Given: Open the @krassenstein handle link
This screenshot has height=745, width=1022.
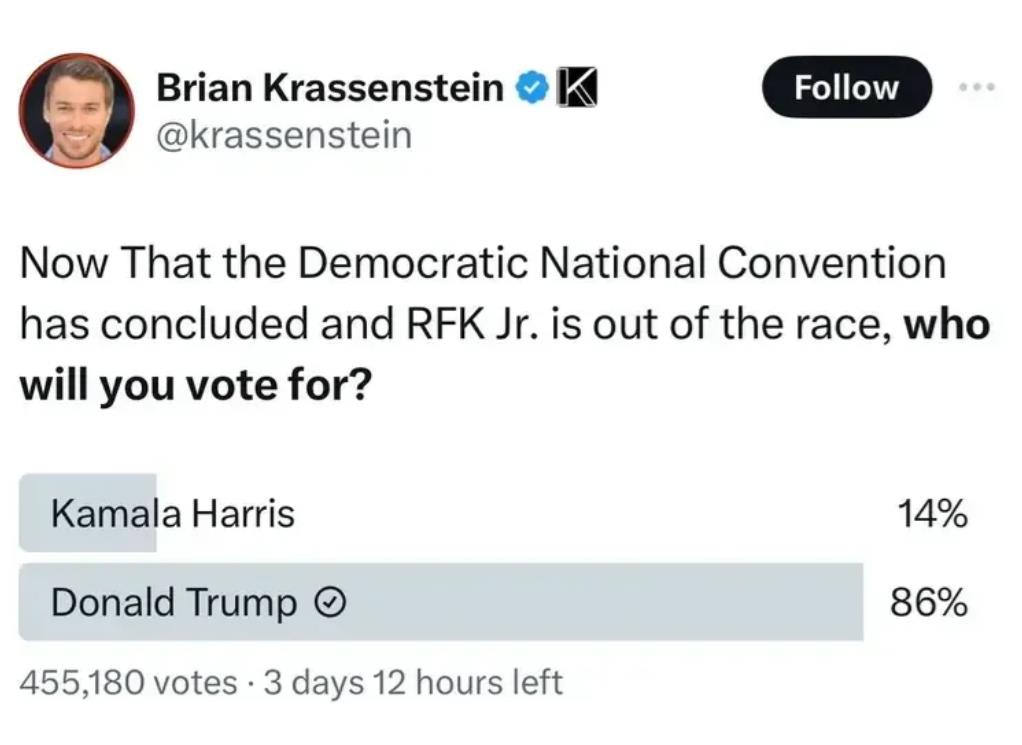Looking at the screenshot, I should 284,136.
